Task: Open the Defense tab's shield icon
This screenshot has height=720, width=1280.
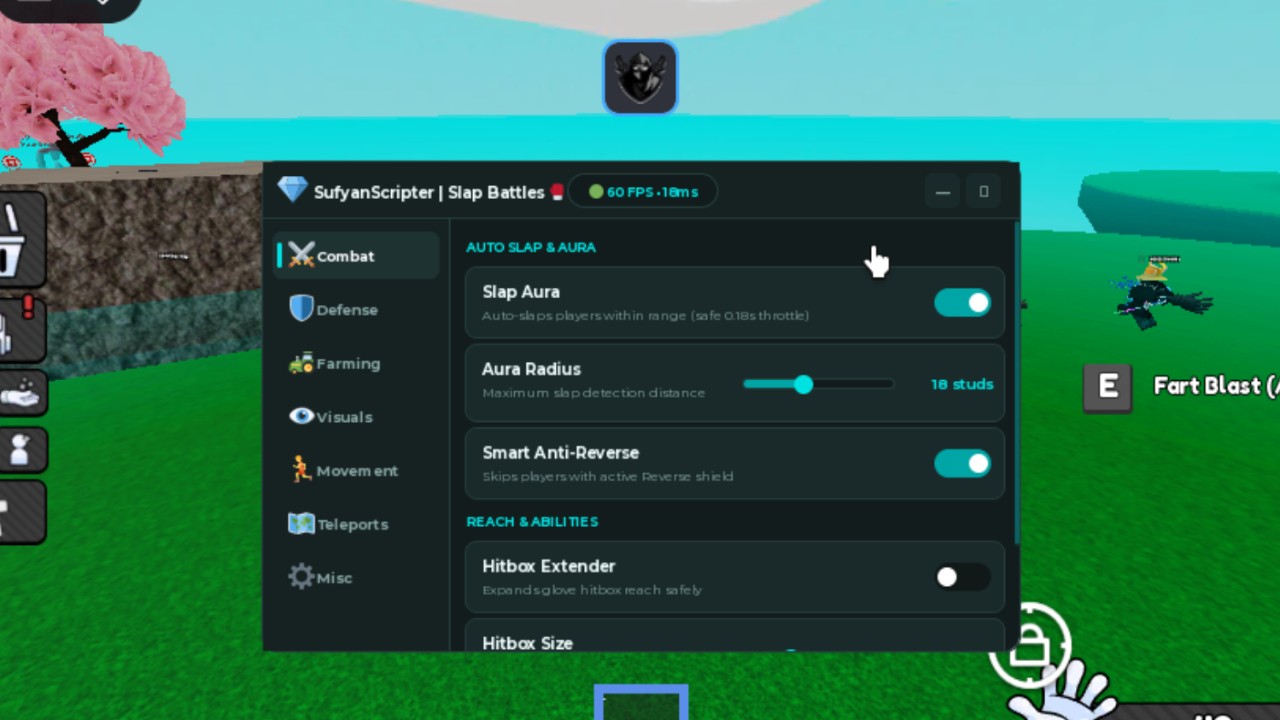Action: (x=301, y=309)
